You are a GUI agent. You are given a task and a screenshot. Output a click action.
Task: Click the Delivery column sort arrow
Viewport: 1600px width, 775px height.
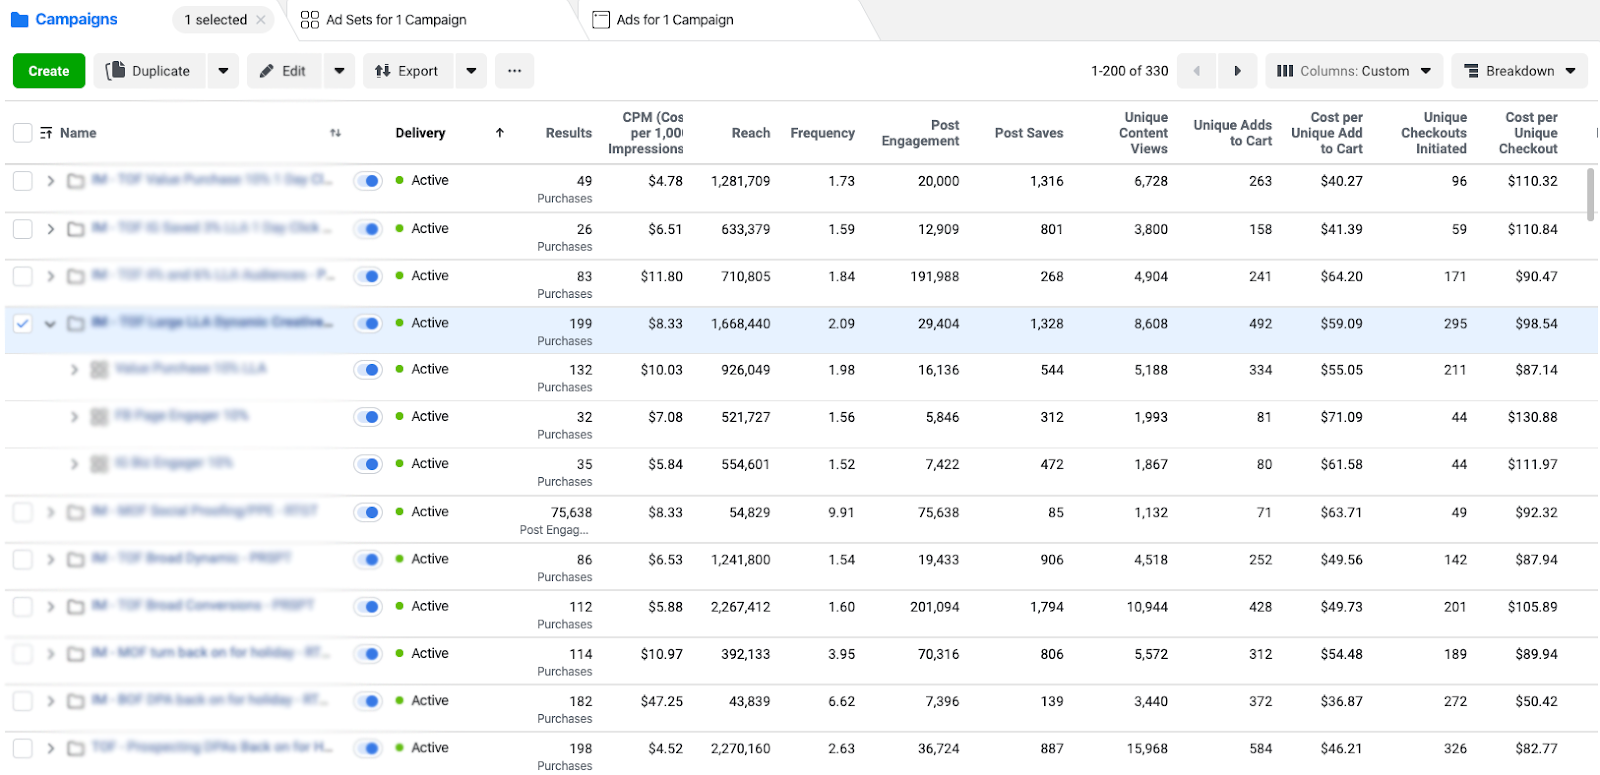(499, 133)
